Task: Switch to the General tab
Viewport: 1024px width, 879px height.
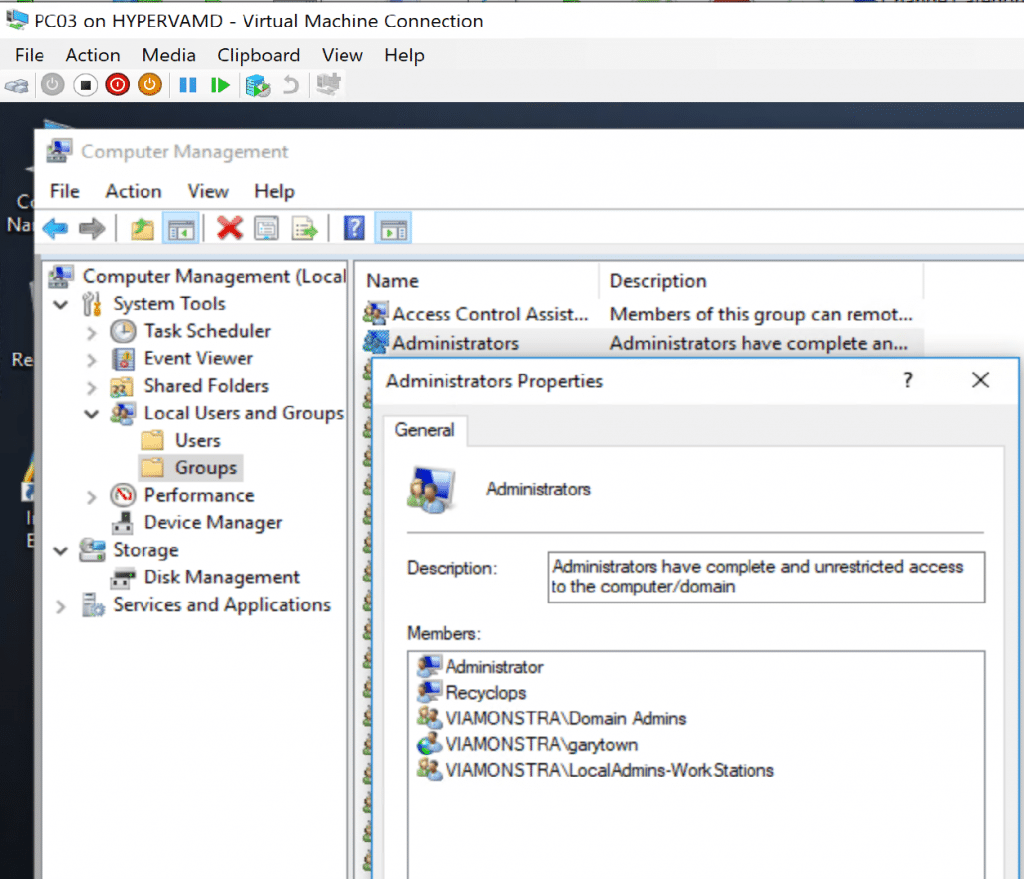Action: pos(424,430)
